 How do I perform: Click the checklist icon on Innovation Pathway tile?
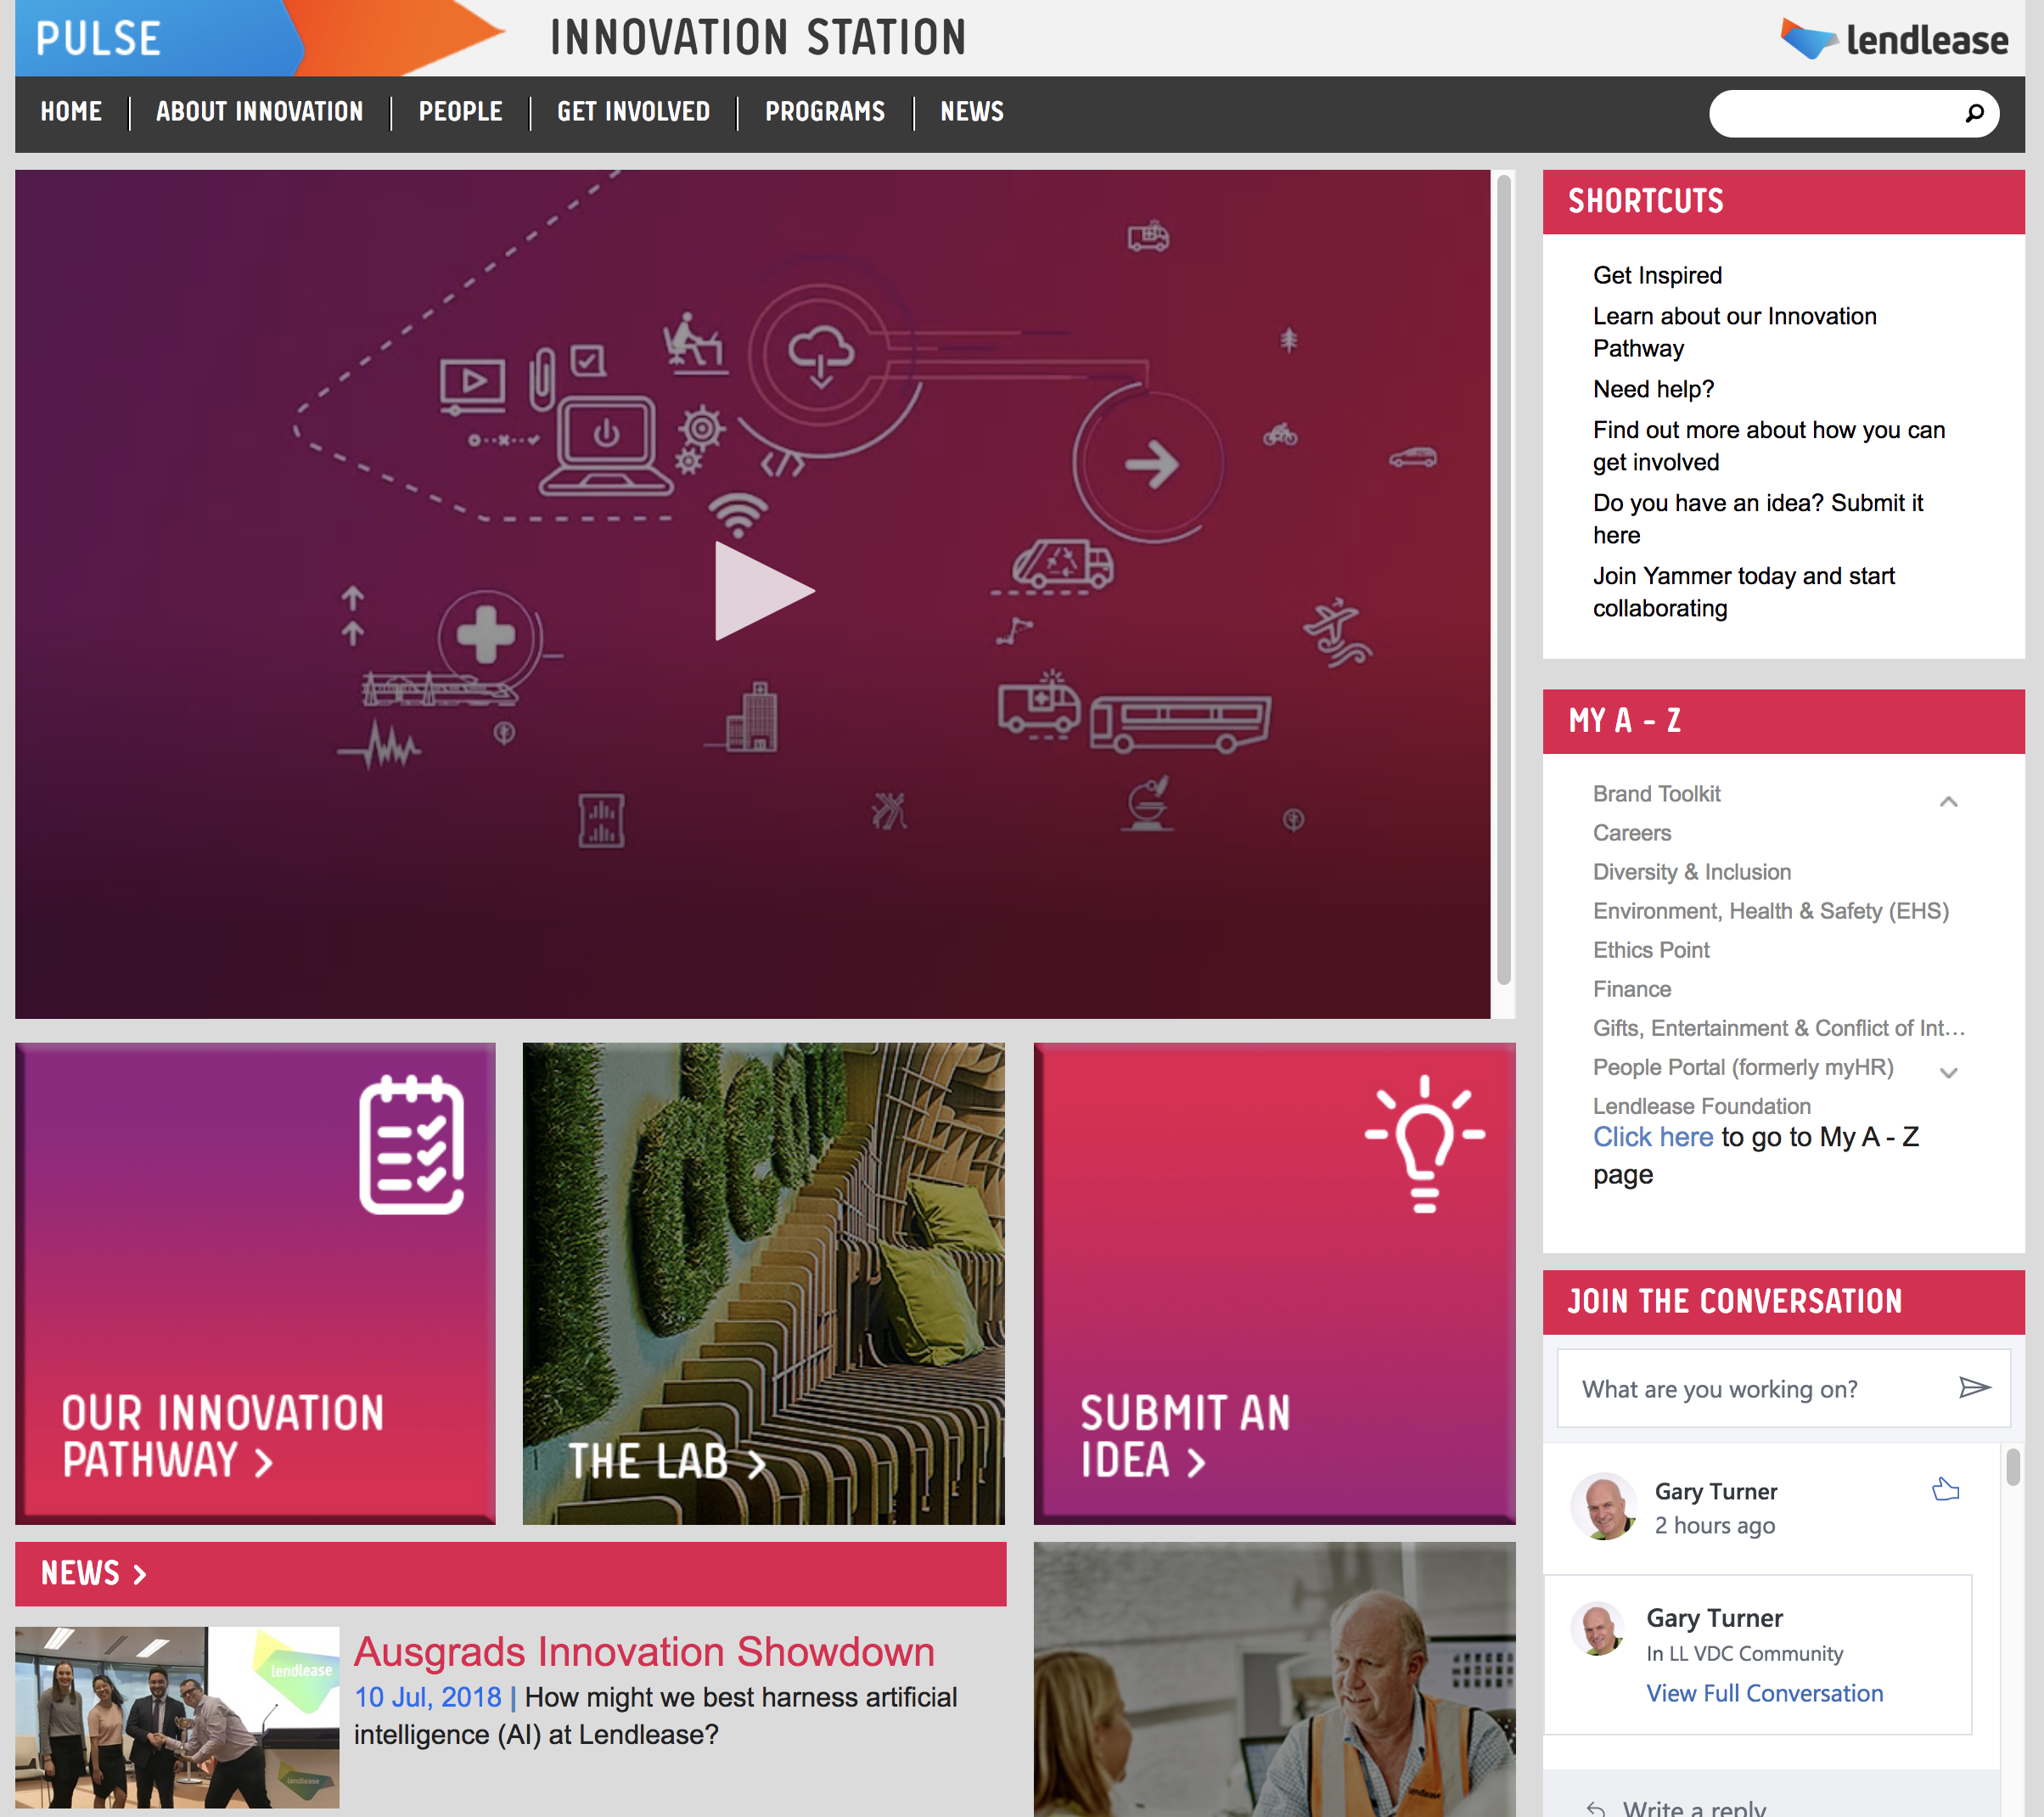(x=411, y=1145)
